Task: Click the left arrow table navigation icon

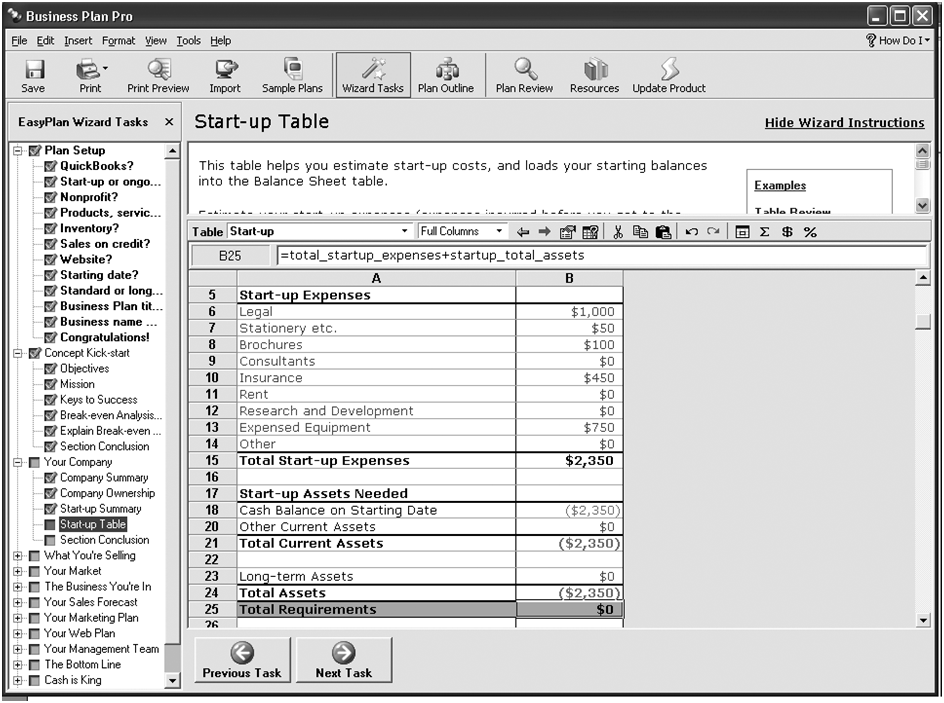Action: tap(523, 232)
